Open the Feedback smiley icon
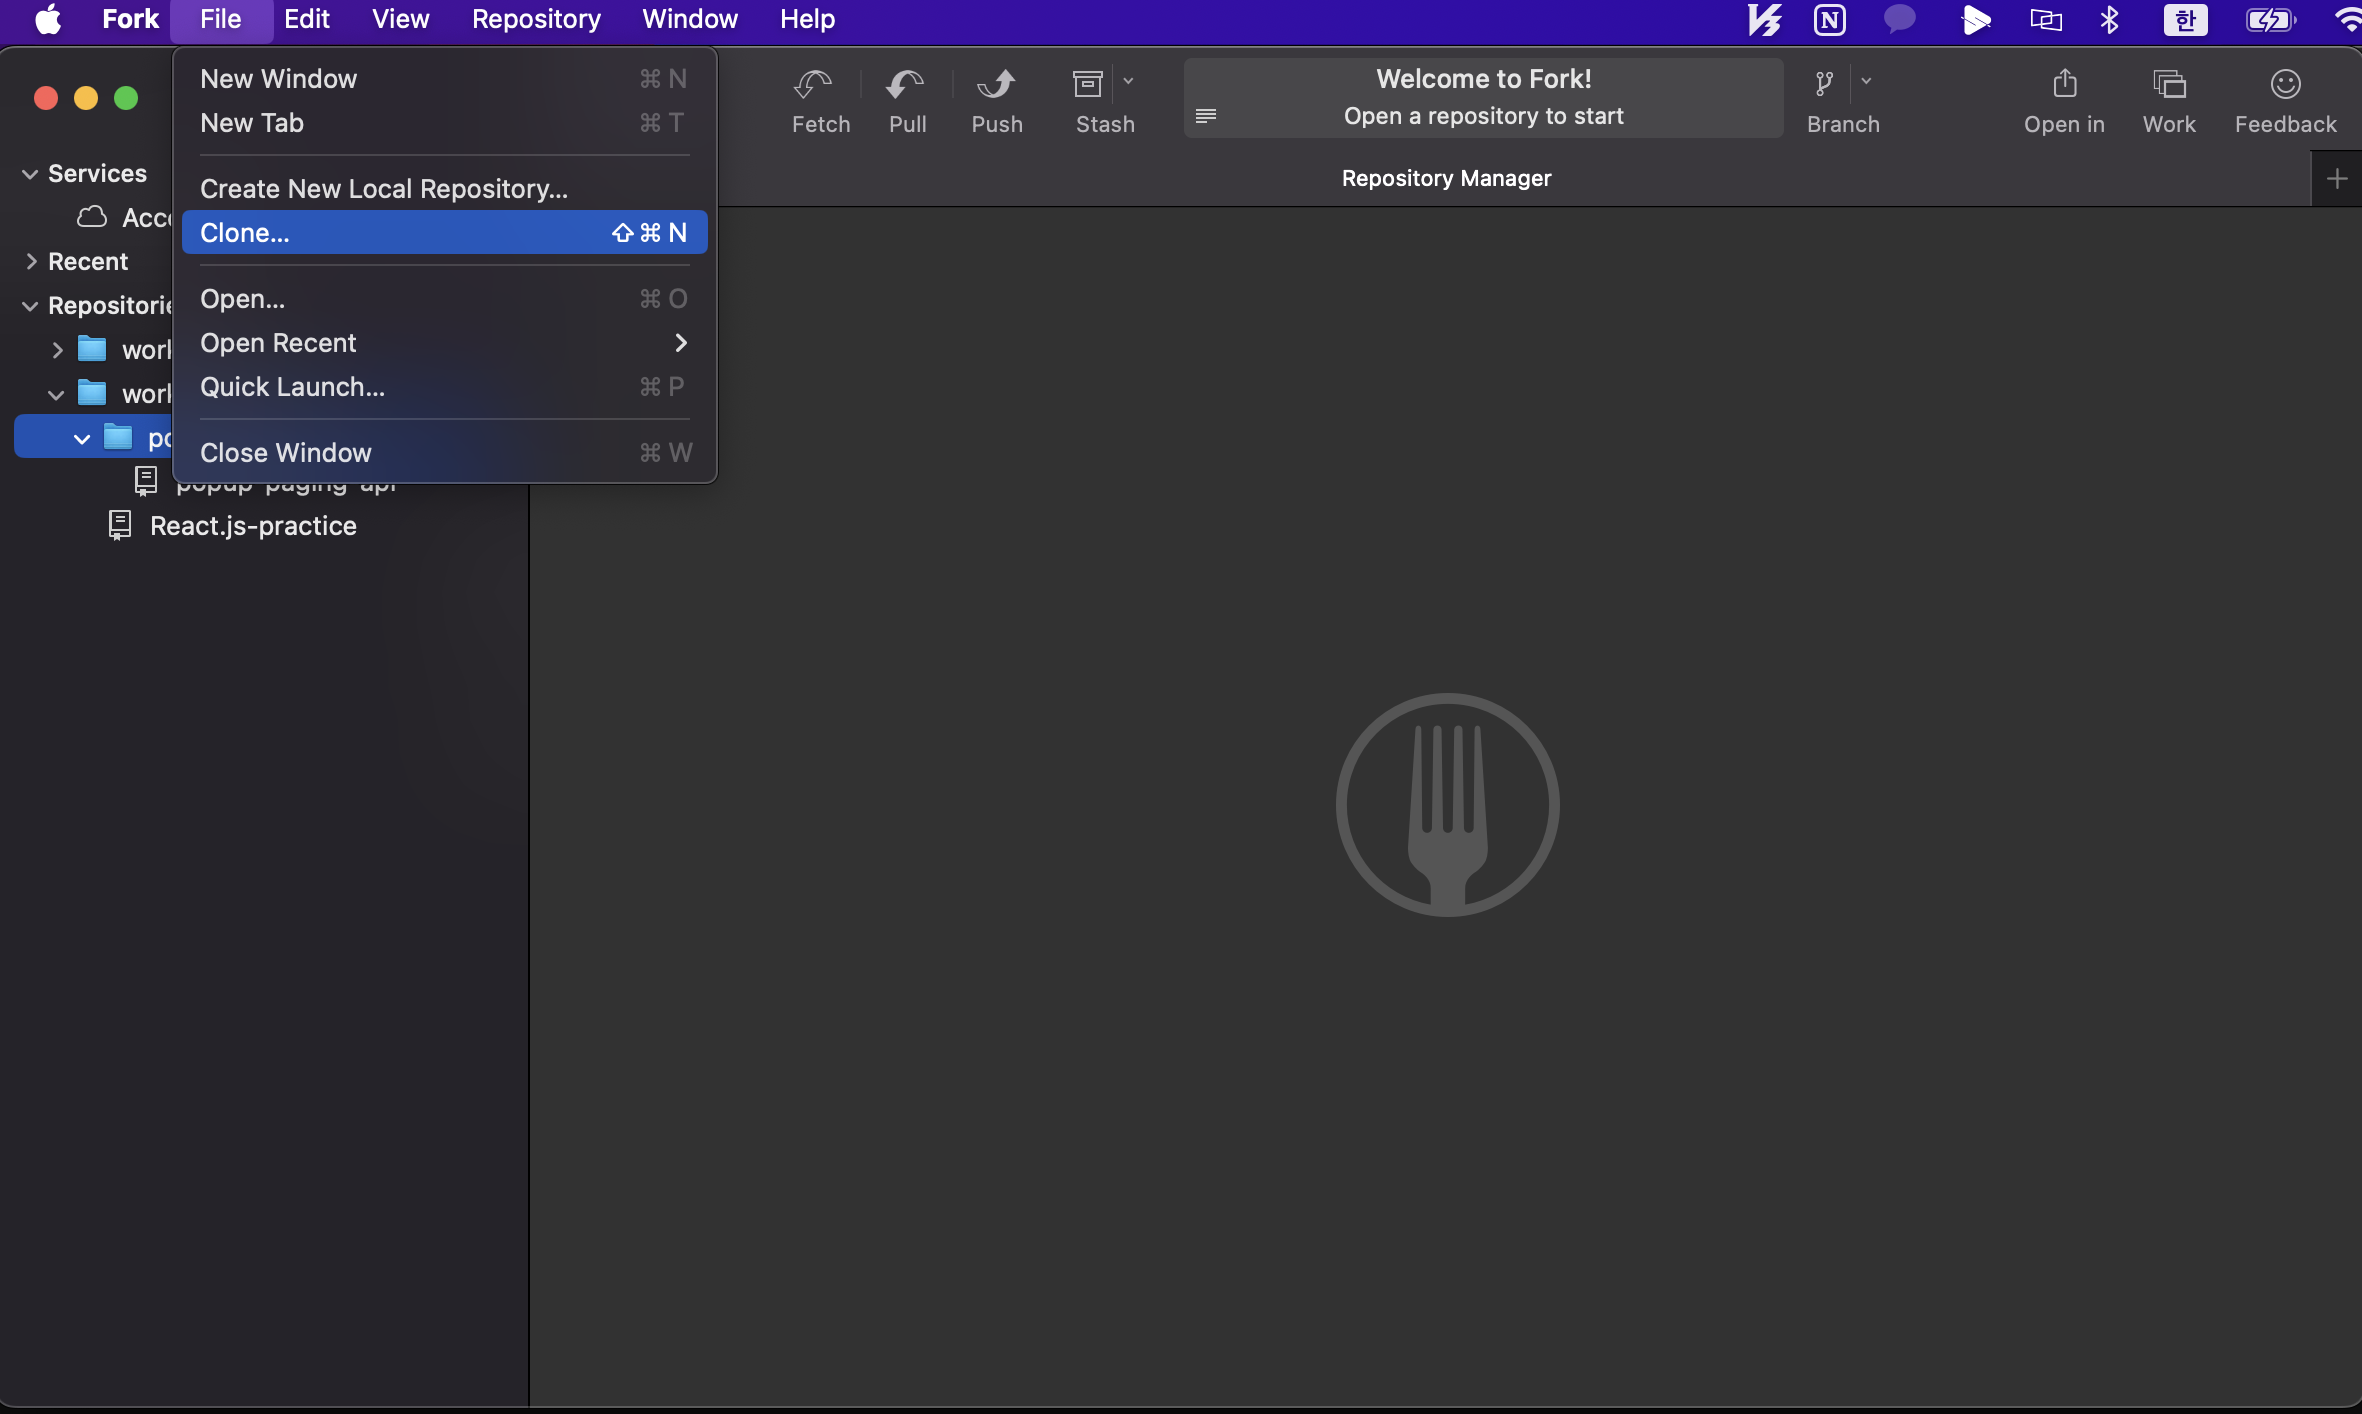 coord(2285,86)
